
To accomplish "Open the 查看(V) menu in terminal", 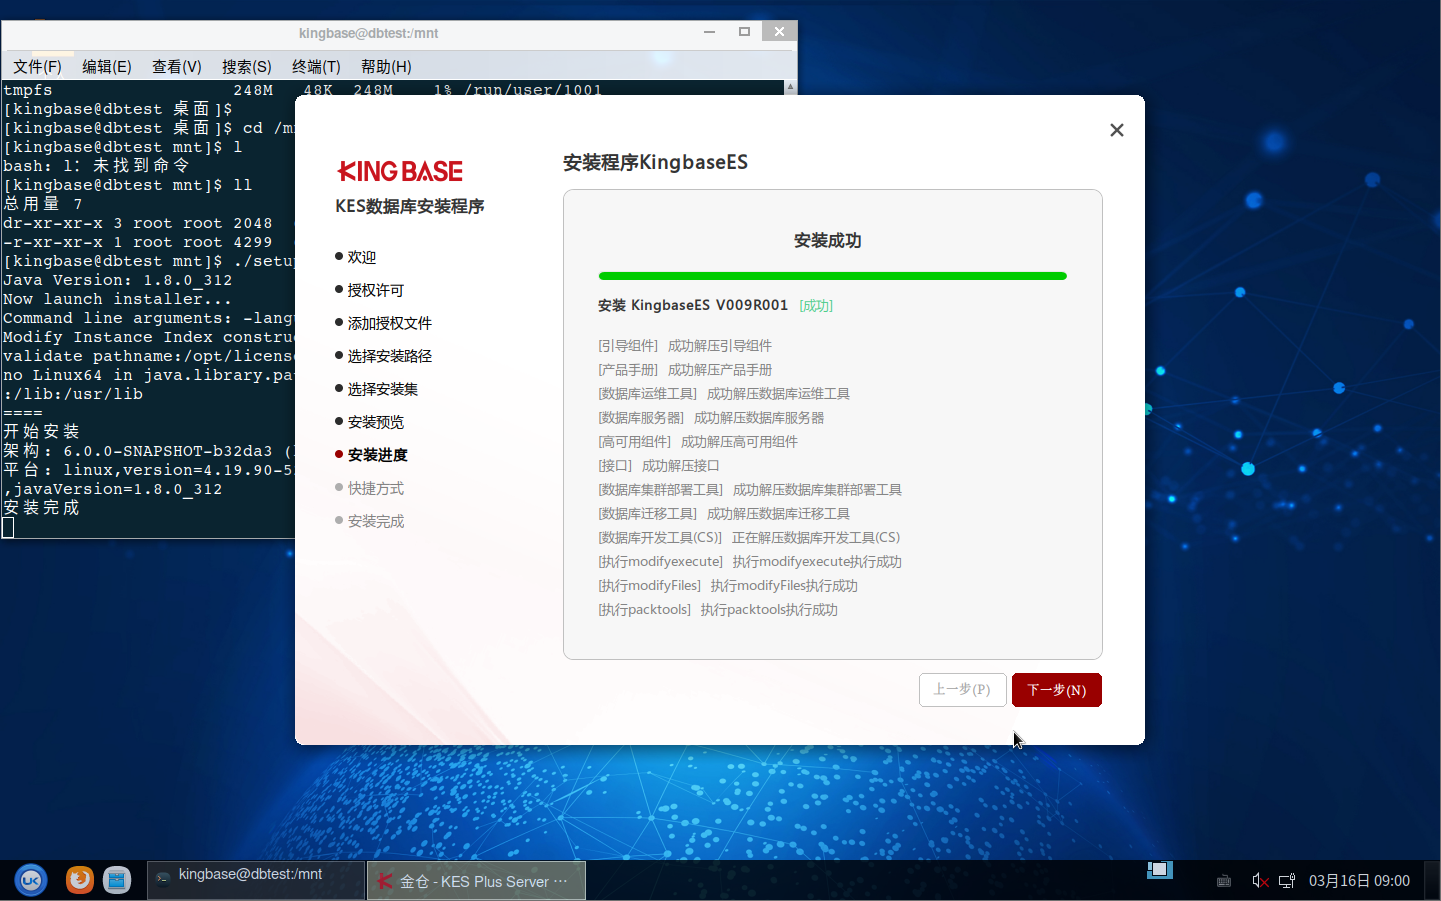I will click(x=177, y=66).
